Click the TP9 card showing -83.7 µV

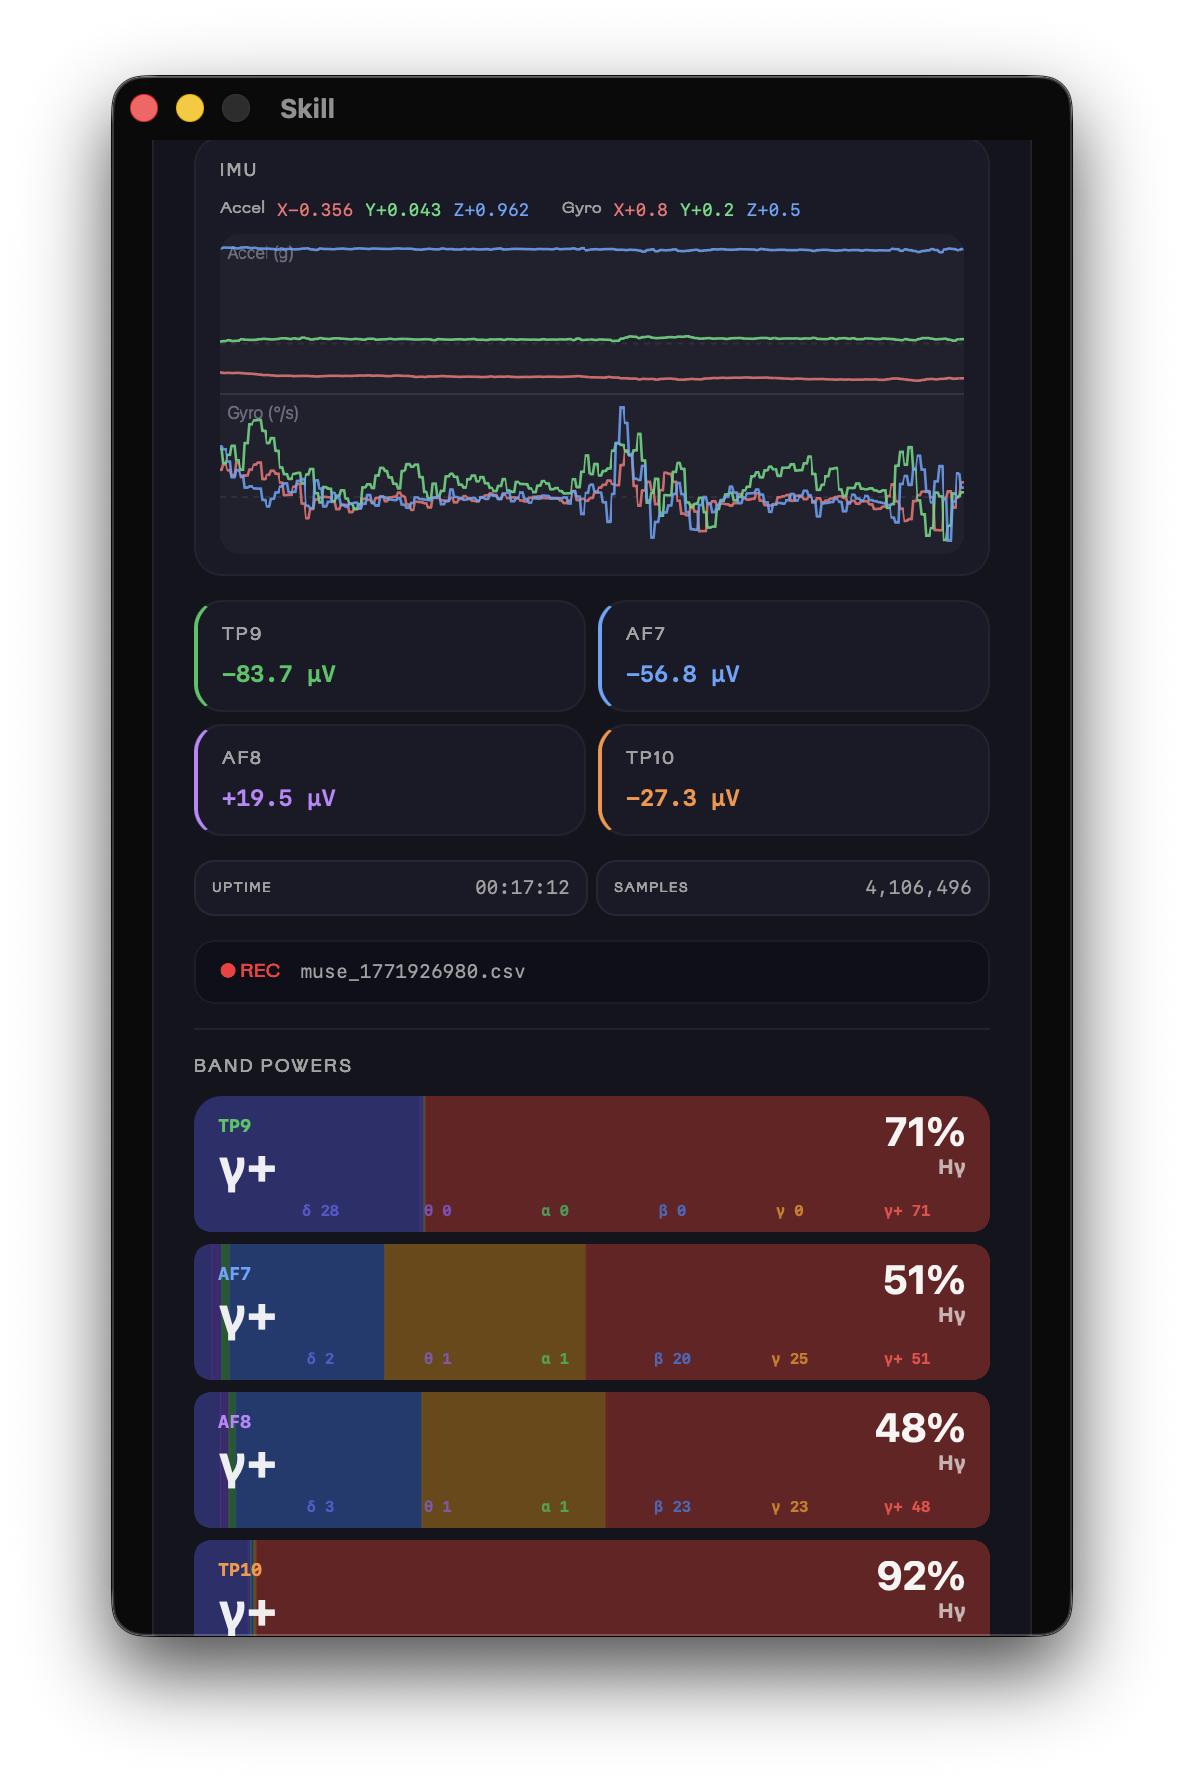pos(389,656)
